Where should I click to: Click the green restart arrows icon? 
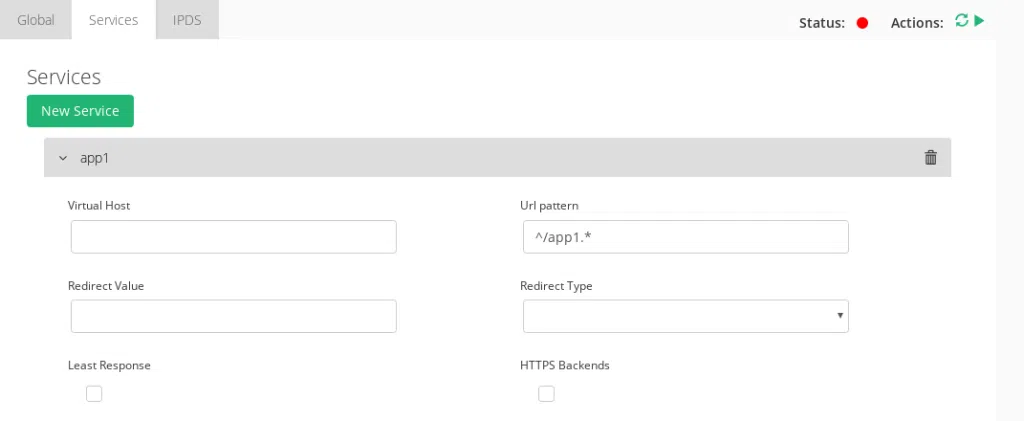pyautogui.click(x=962, y=21)
